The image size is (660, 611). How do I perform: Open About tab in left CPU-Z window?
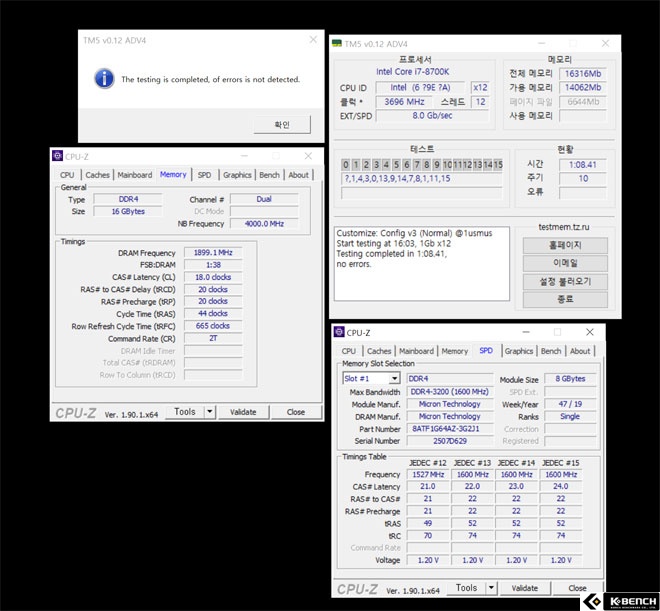pyautogui.click(x=298, y=175)
